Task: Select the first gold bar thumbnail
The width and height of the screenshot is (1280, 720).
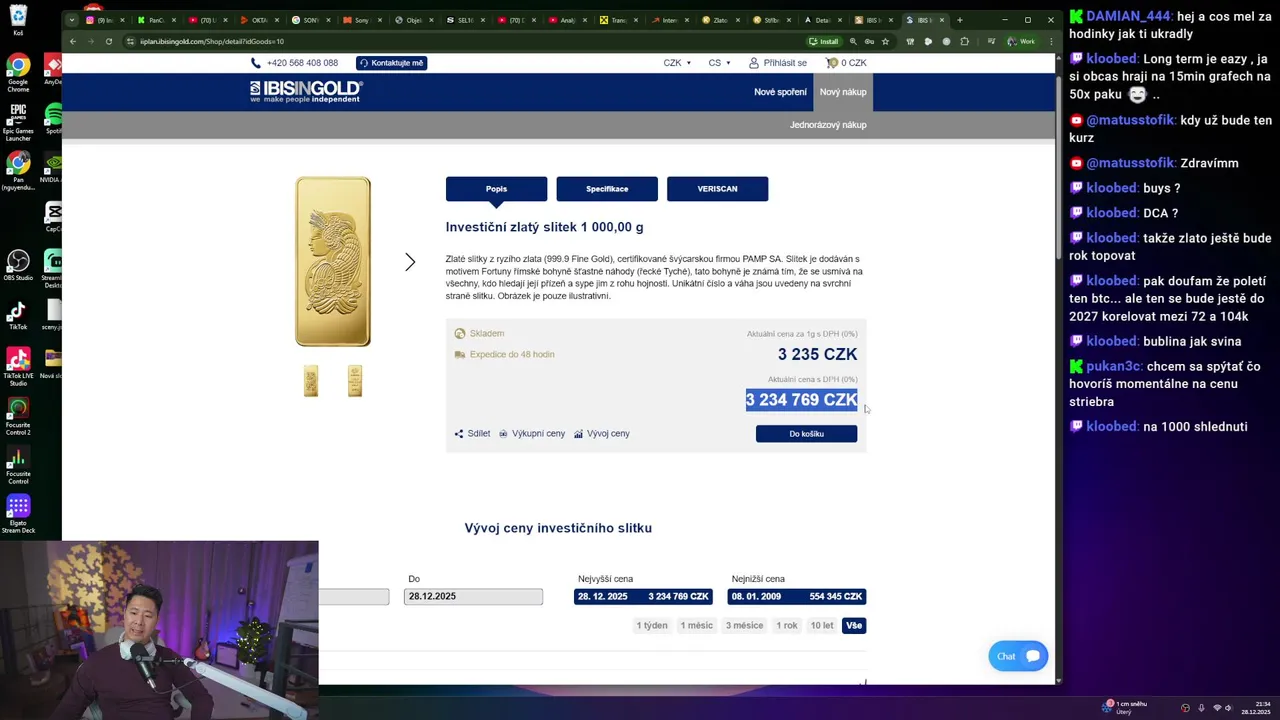Action: pos(311,381)
